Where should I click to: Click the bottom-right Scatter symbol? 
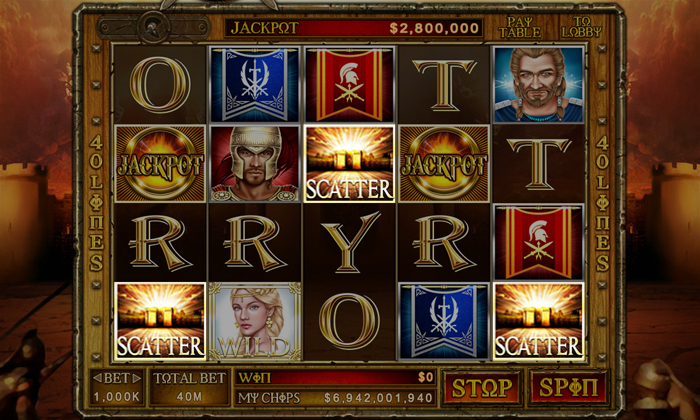click(539, 321)
